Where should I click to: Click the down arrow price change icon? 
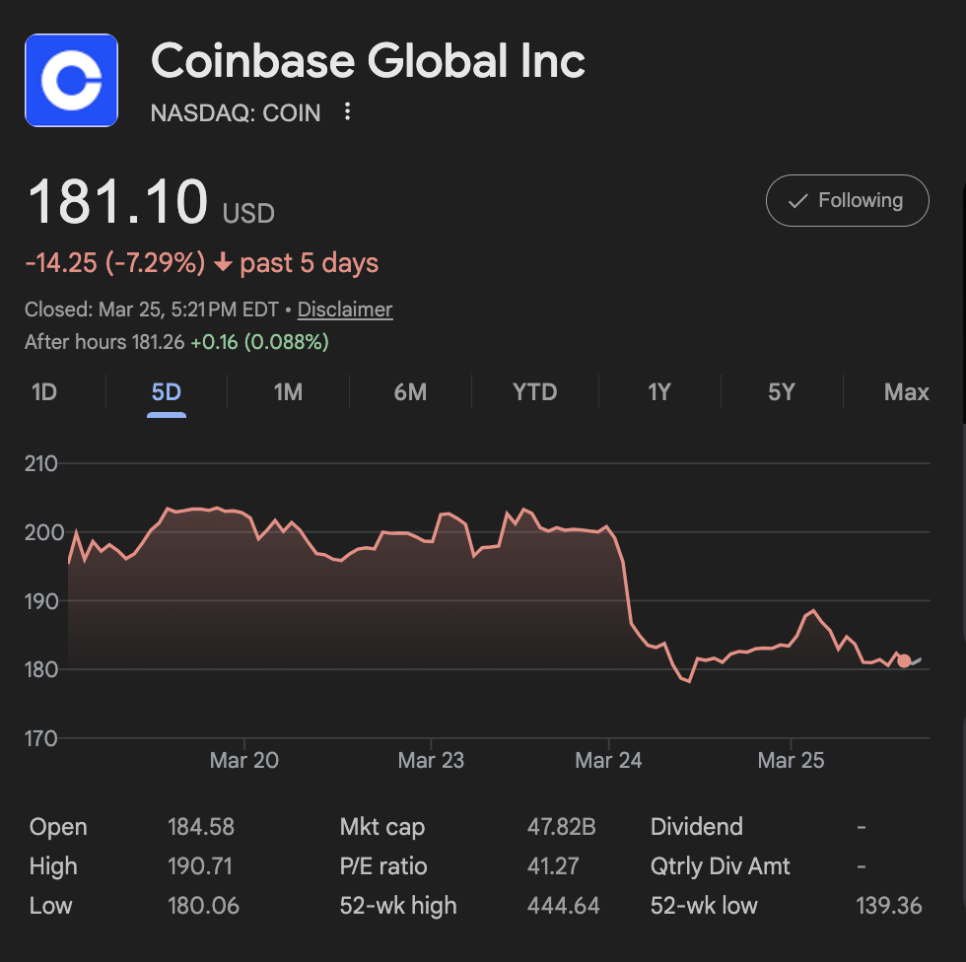click(x=223, y=264)
